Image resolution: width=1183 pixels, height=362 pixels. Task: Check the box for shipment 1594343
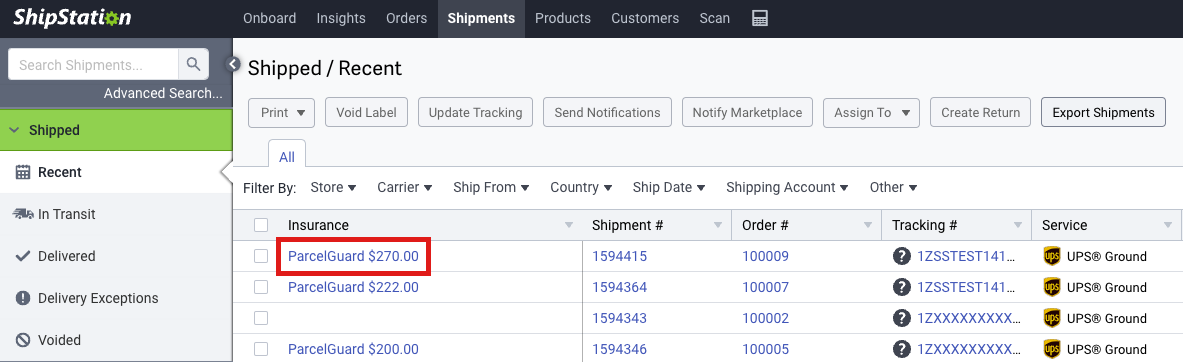coord(261,318)
